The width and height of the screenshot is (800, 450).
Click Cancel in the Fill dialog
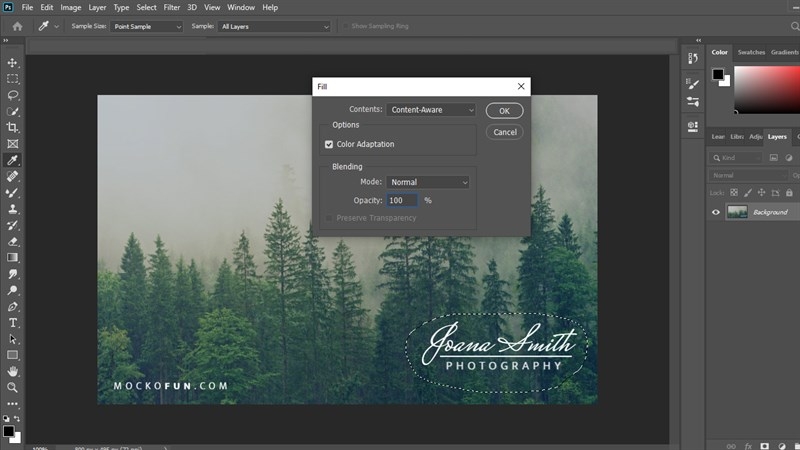[505, 132]
